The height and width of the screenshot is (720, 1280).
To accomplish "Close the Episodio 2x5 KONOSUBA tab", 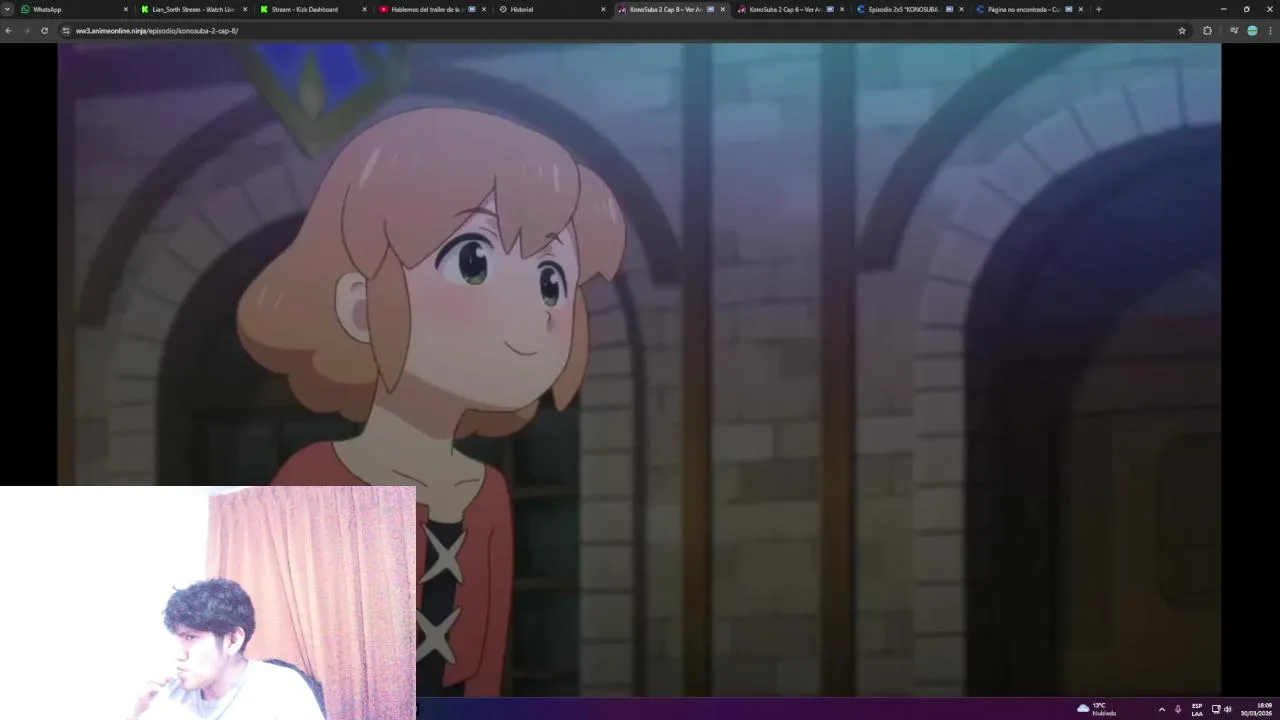I will click(961, 9).
